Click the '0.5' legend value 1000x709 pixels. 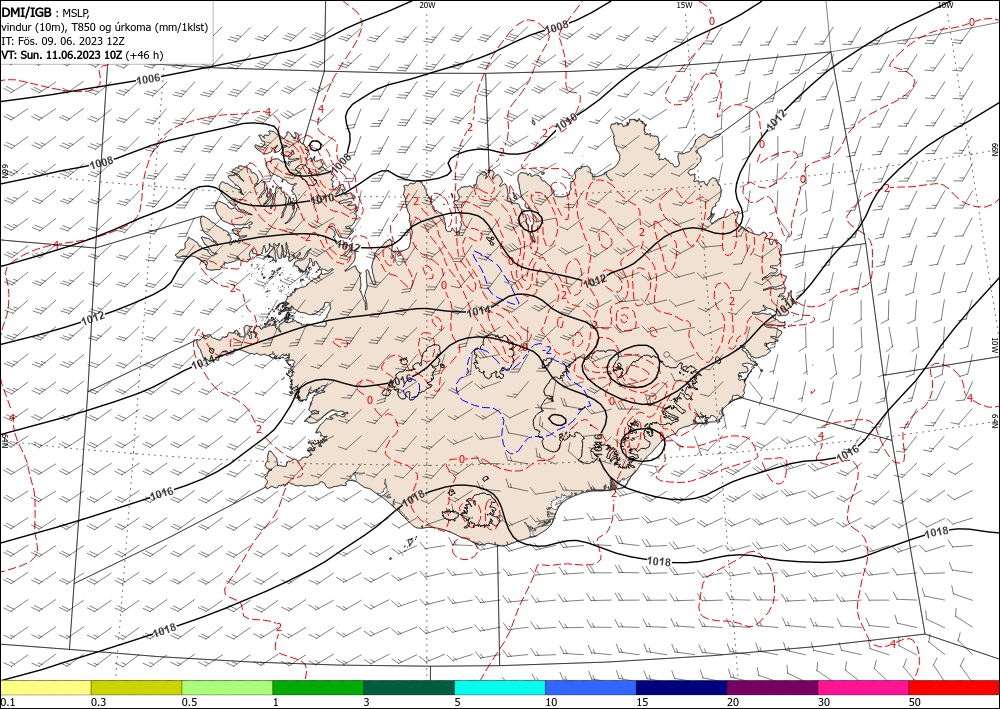[x=189, y=702]
